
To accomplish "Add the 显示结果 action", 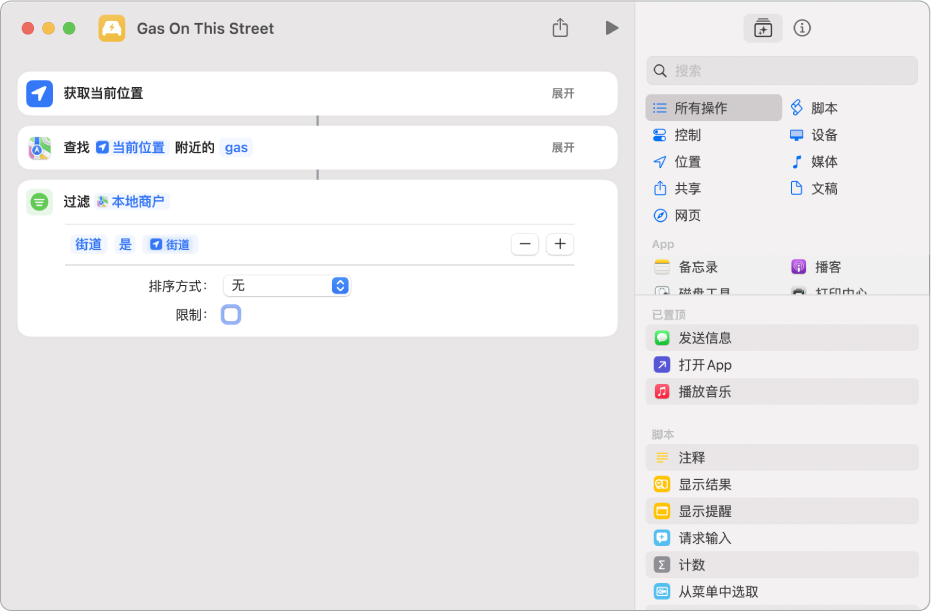I will [x=782, y=484].
